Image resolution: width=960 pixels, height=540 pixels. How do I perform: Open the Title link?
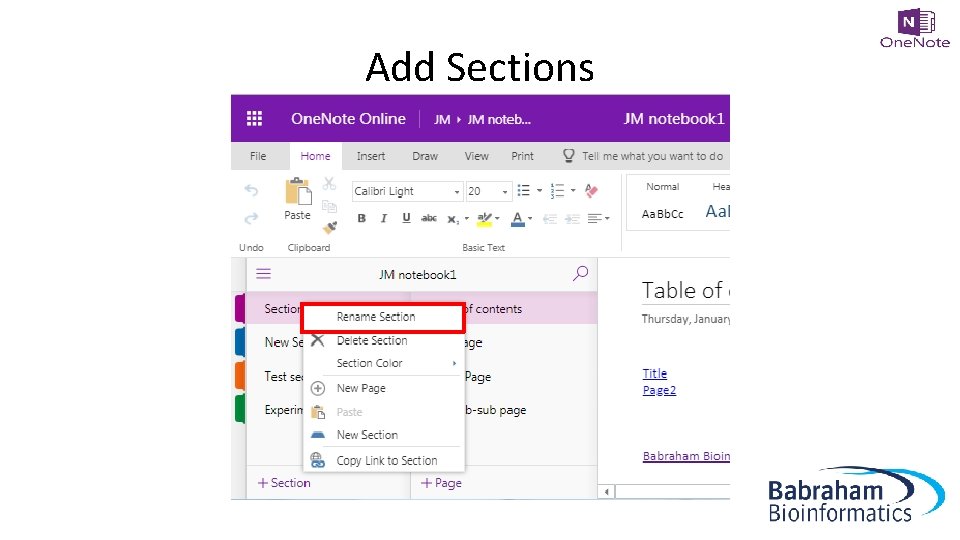coord(654,373)
